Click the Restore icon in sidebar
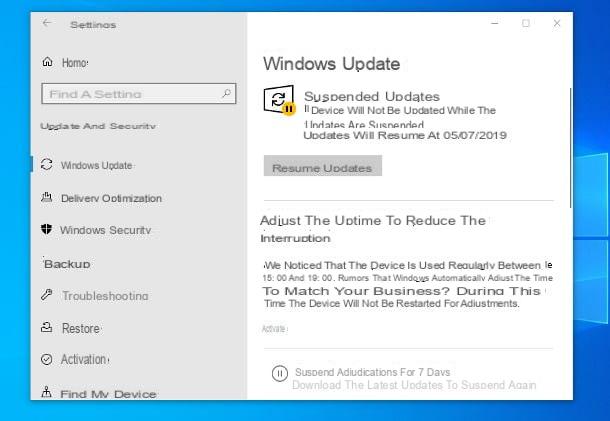This screenshot has height=421, width=610. [47, 327]
